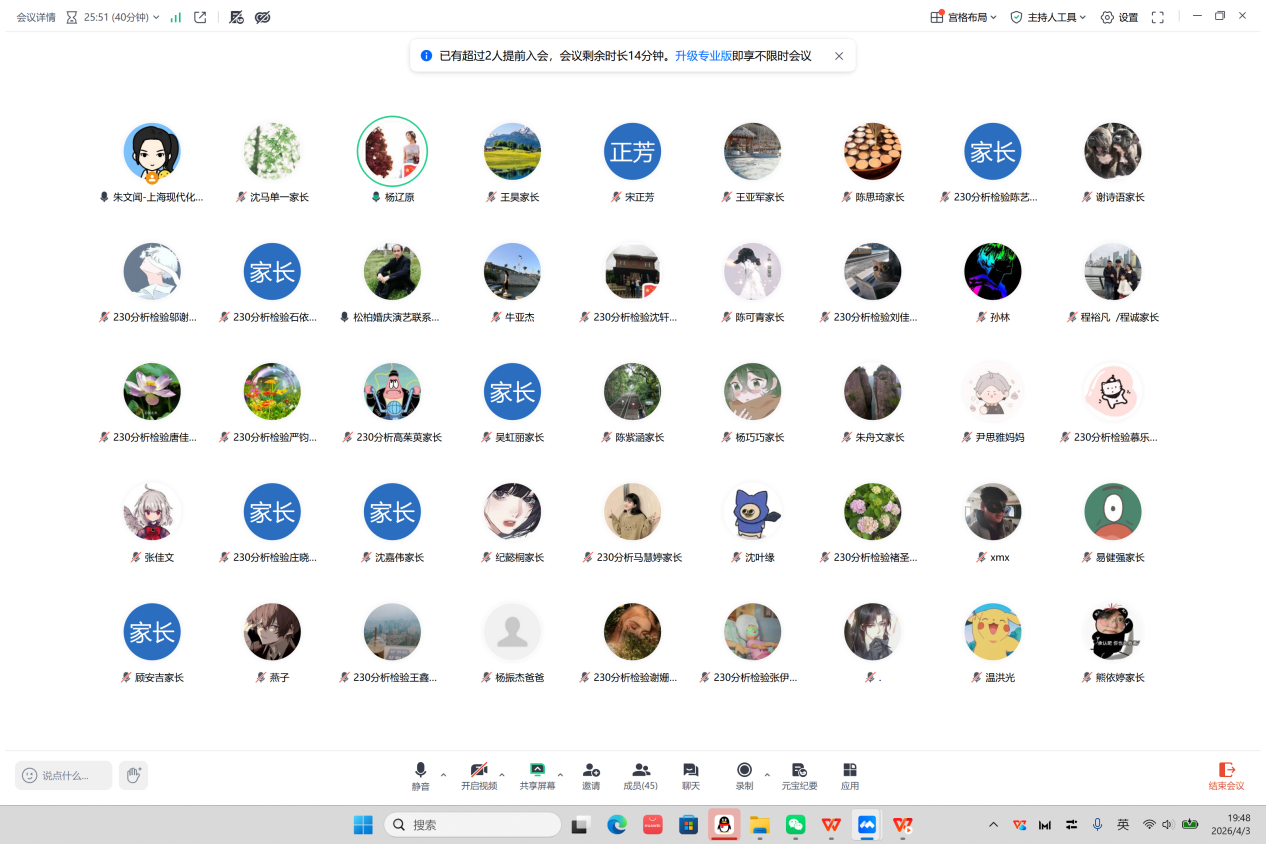Screen dimensions: 1266x844
Task: Open the 主持人工具 host tools menu
Action: click(x=1047, y=17)
